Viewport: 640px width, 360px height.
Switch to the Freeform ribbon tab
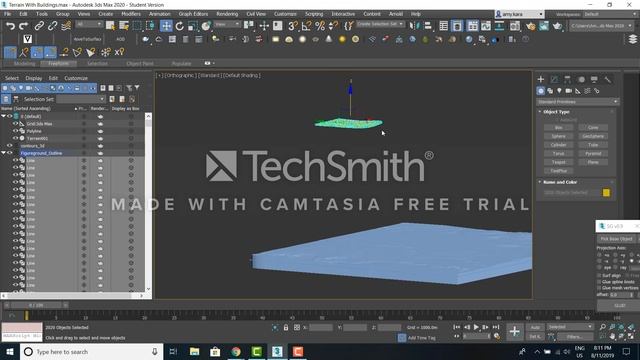click(x=58, y=64)
